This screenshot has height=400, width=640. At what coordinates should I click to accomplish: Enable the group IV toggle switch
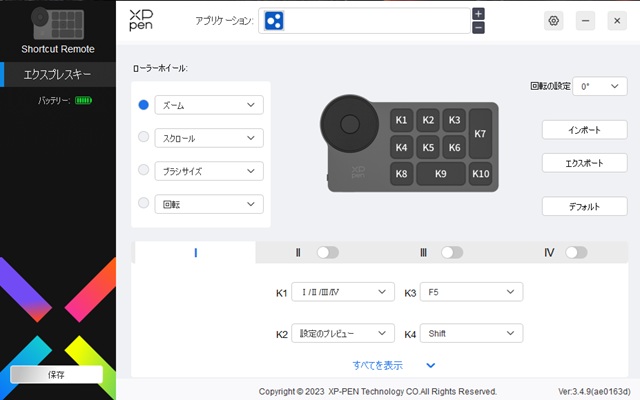pyautogui.click(x=576, y=253)
